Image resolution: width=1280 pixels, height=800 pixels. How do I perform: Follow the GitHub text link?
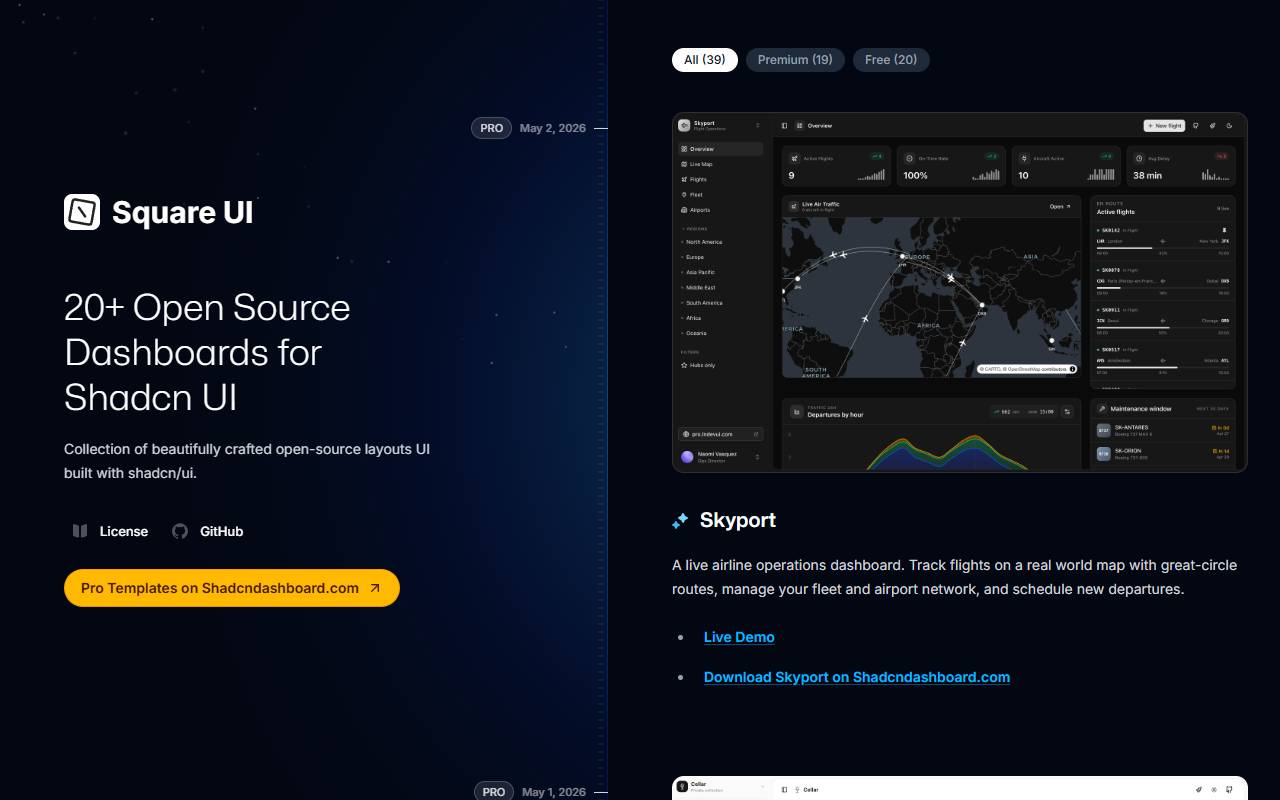(x=221, y=531)
